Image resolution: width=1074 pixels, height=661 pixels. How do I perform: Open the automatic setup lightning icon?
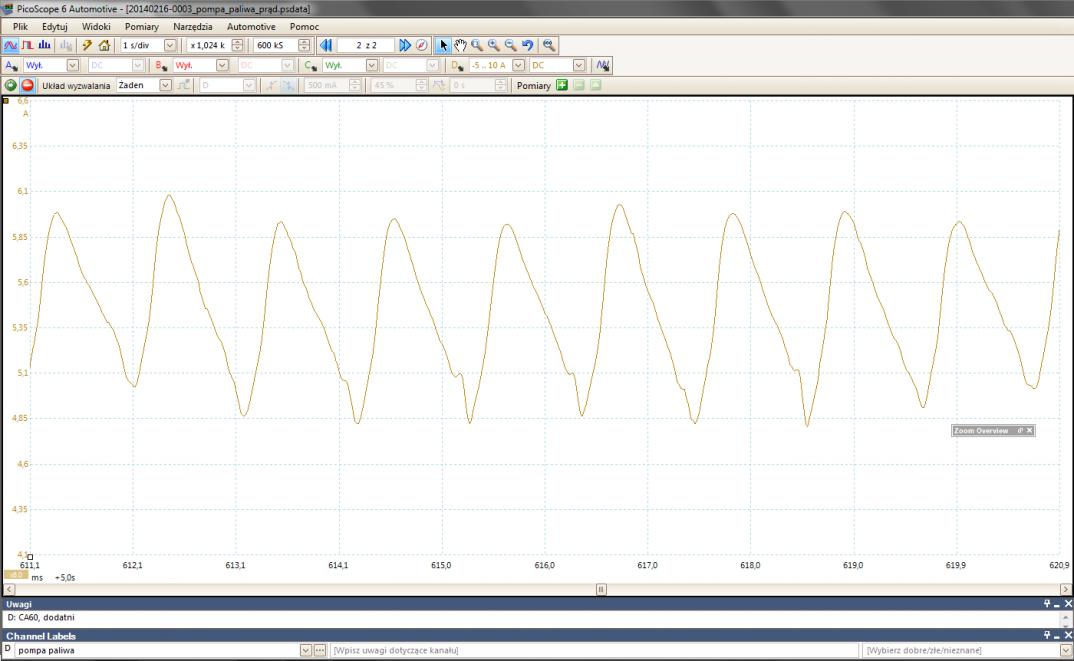coord(87,45)
